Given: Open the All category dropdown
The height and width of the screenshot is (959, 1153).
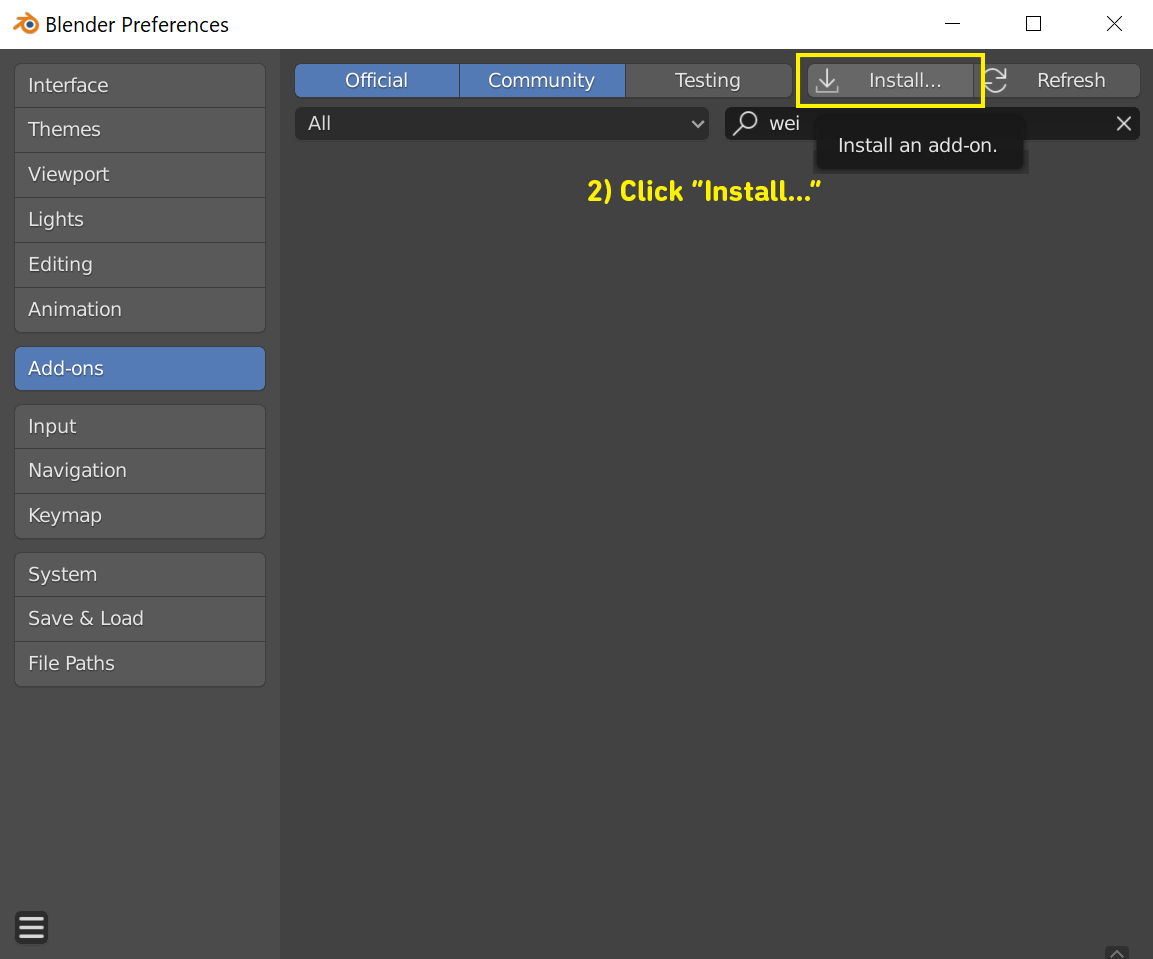Looking at the screenshot, I should coord(501,124).
